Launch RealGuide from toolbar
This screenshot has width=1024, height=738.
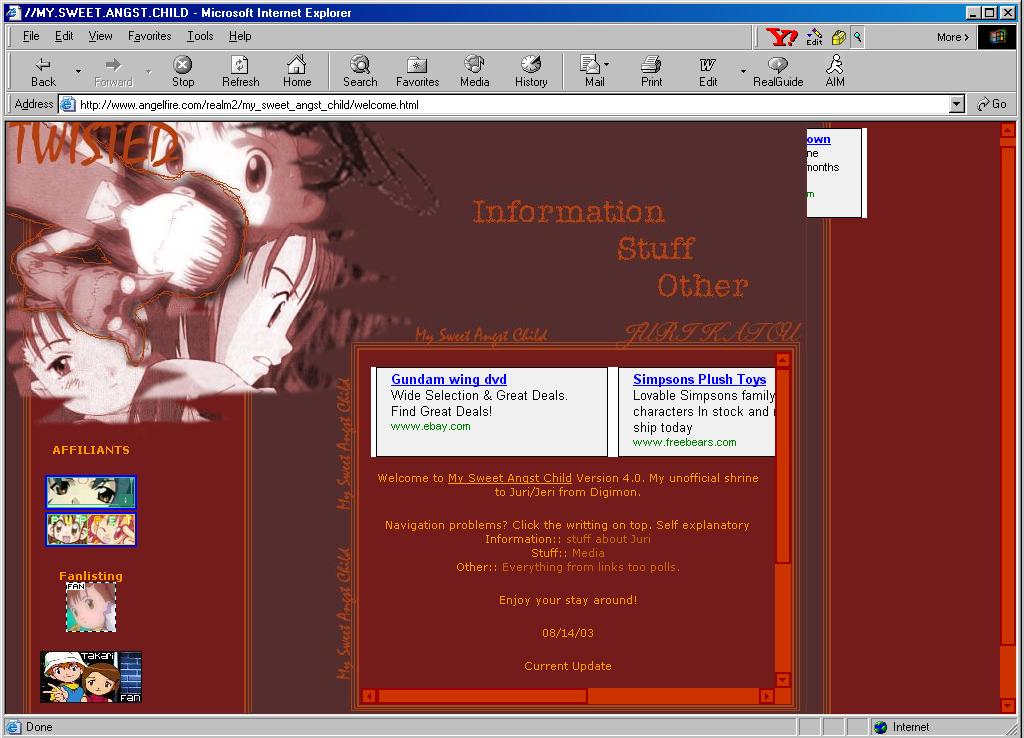[x=778, y=71]
